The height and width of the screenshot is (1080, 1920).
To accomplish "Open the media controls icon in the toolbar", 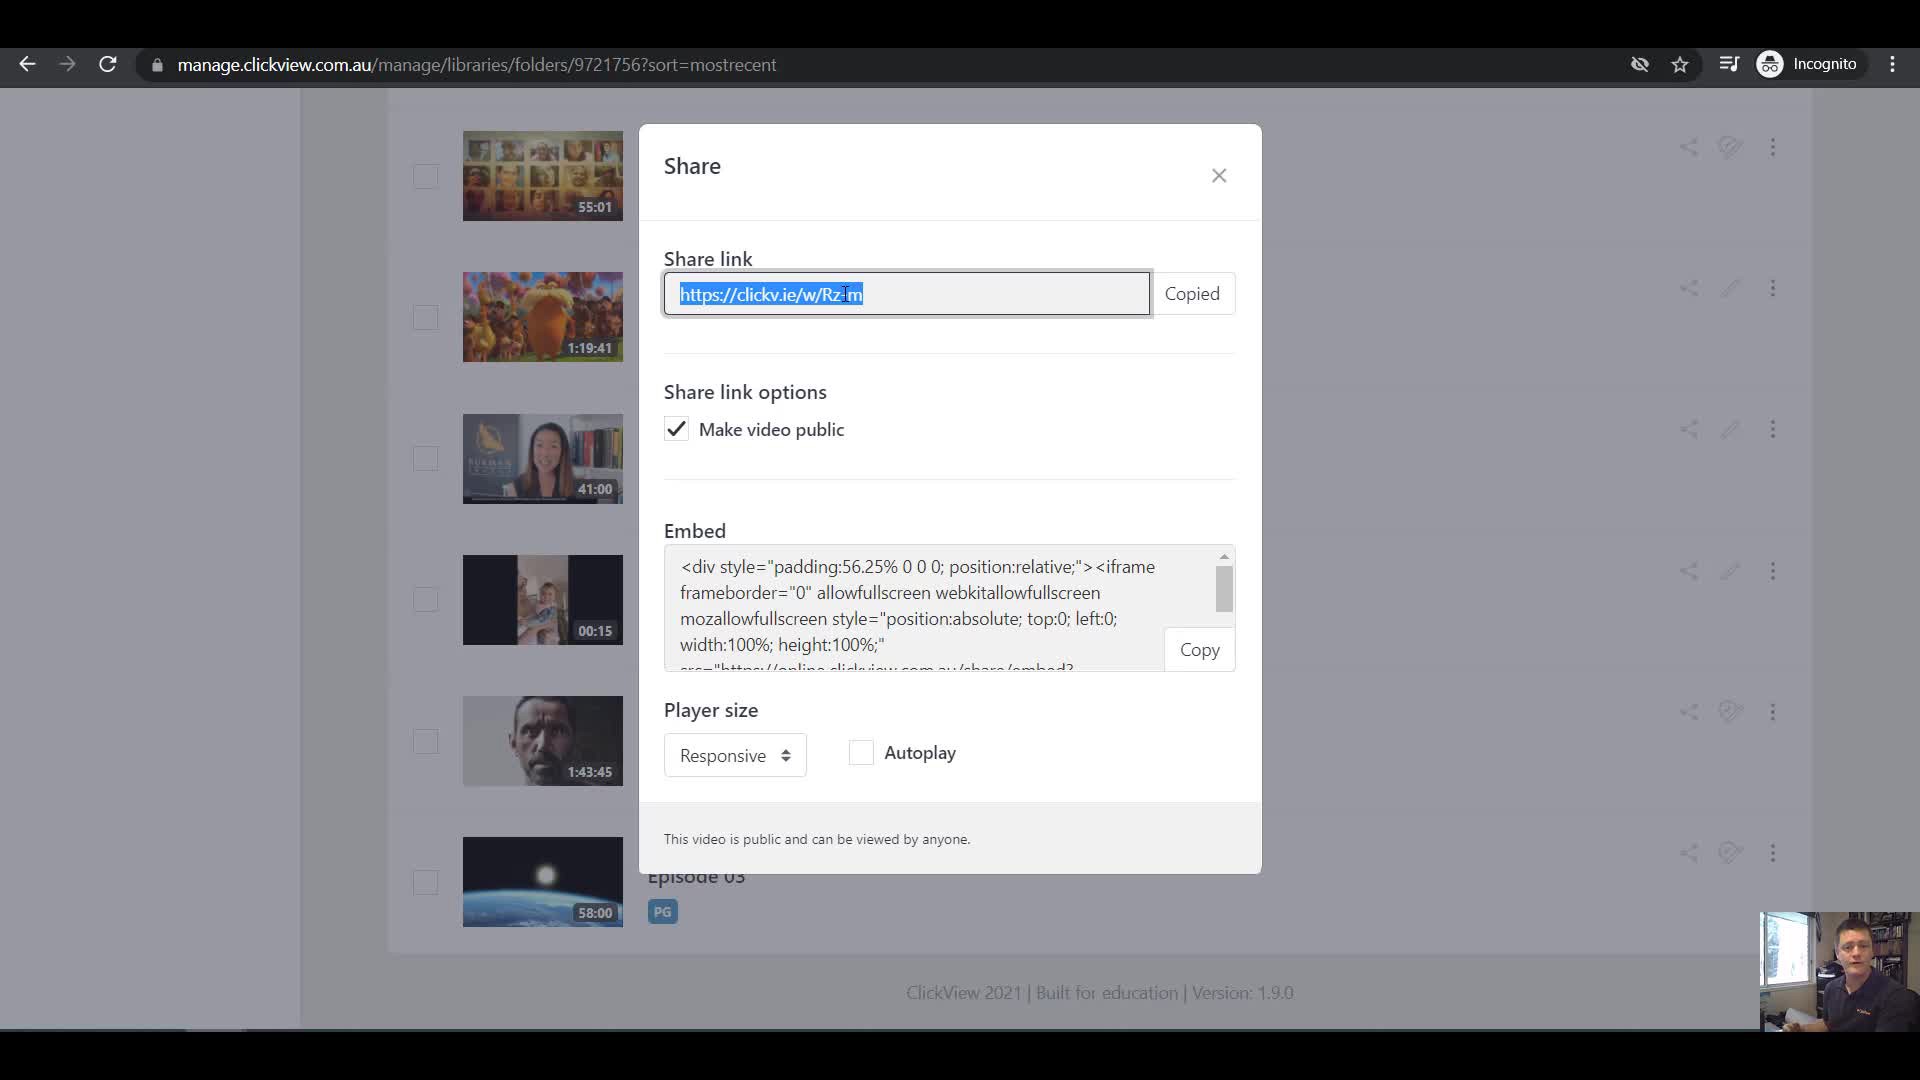I will 1729,63.
